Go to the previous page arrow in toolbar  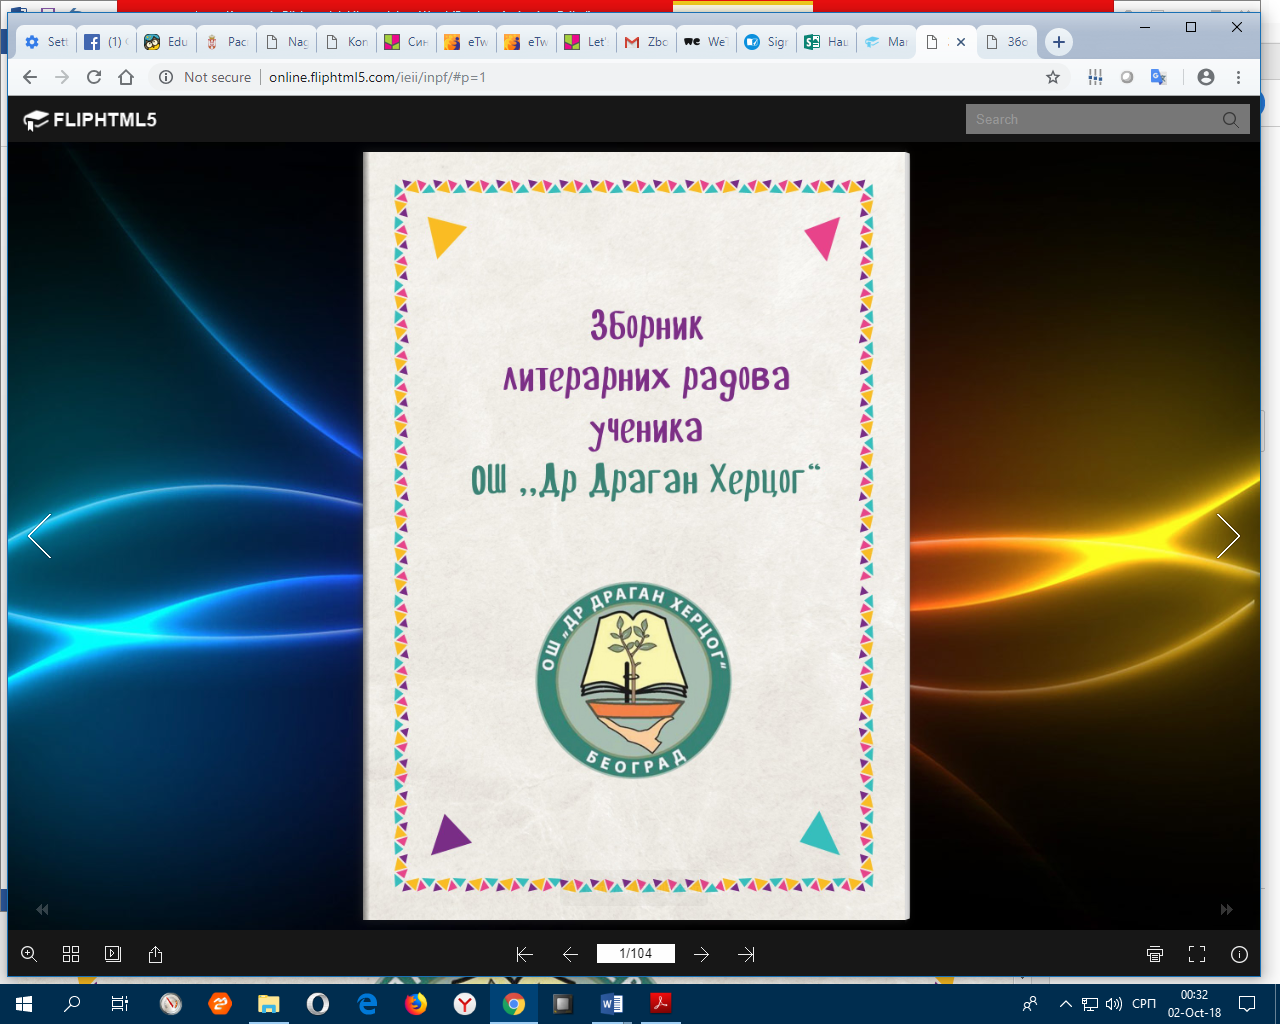570,954
